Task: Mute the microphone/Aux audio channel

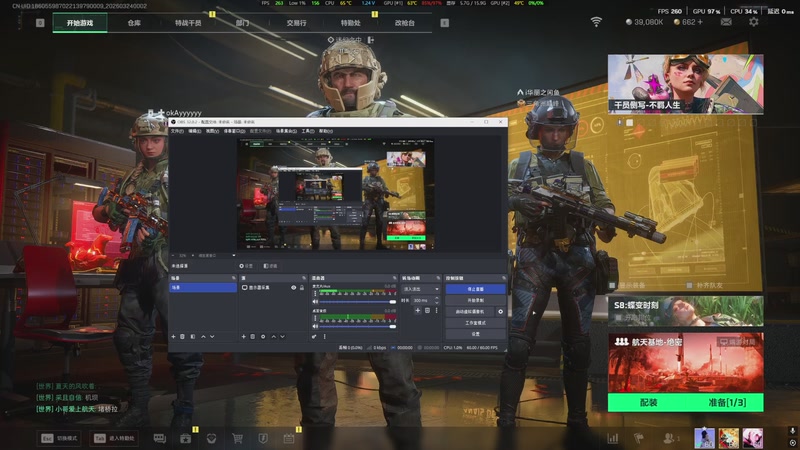Action: (x=315, y=302)
